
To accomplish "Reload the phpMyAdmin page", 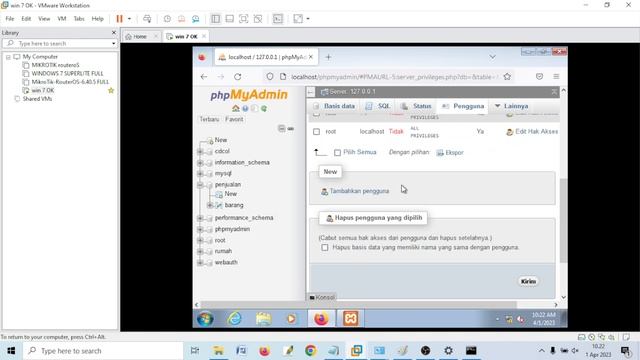I will coord(238,77).
